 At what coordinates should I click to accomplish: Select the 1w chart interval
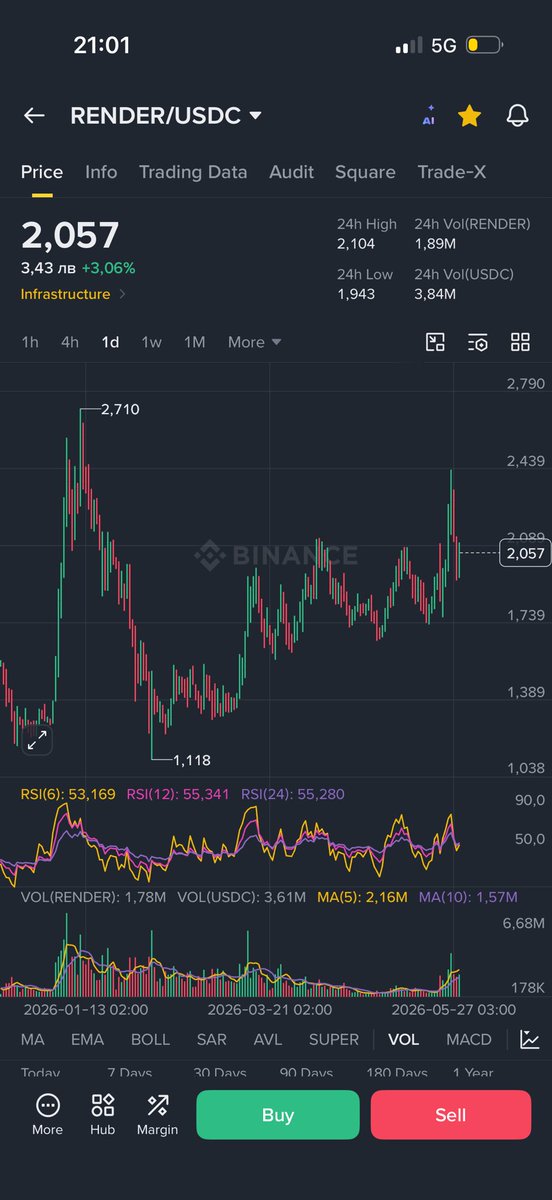[151, 342]
